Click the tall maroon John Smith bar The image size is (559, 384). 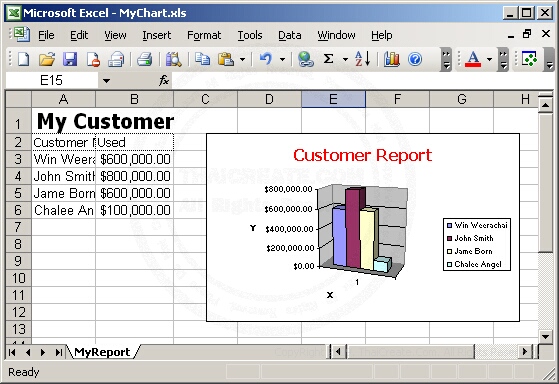[x=354, y=228]
